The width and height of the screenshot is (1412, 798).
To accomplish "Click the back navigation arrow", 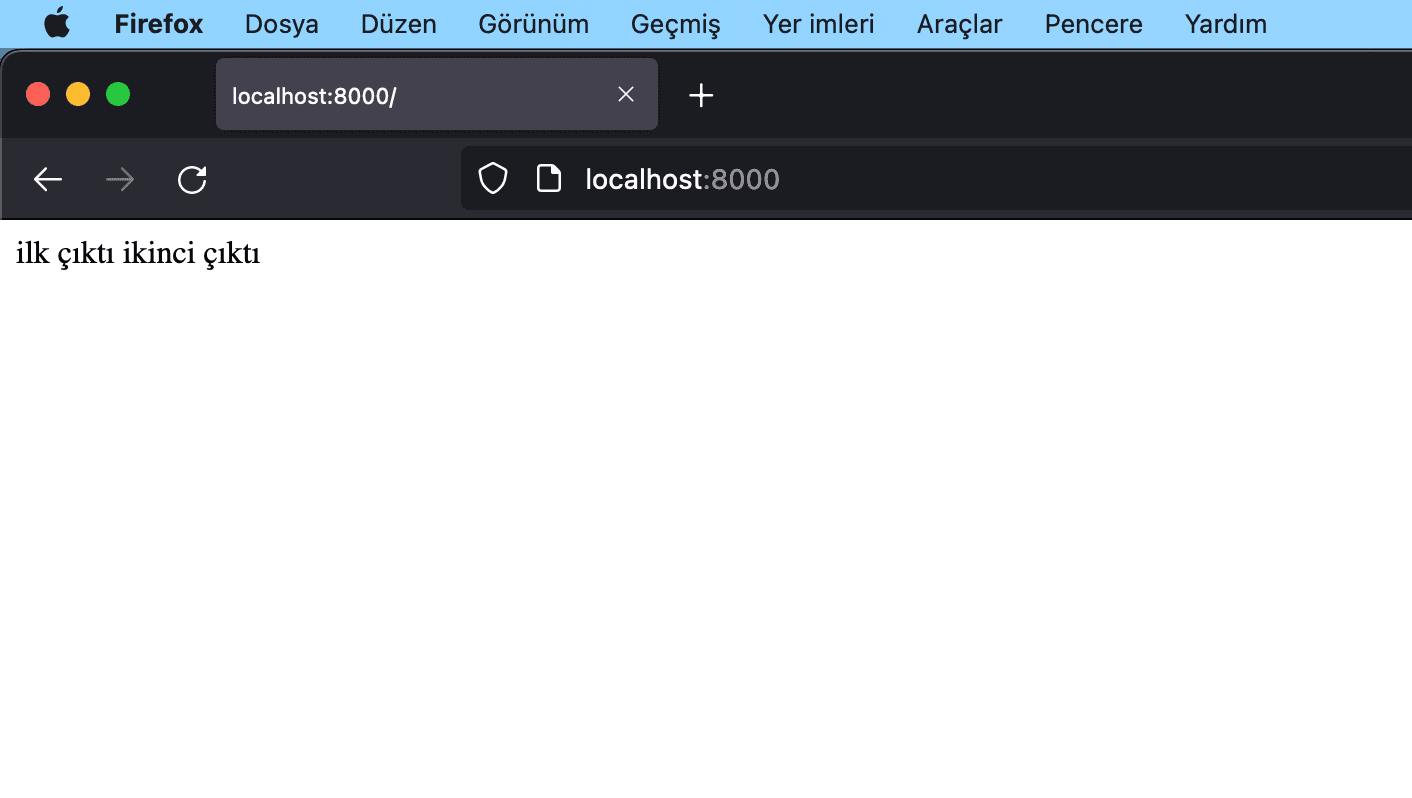I will click(x=47, y=179).
